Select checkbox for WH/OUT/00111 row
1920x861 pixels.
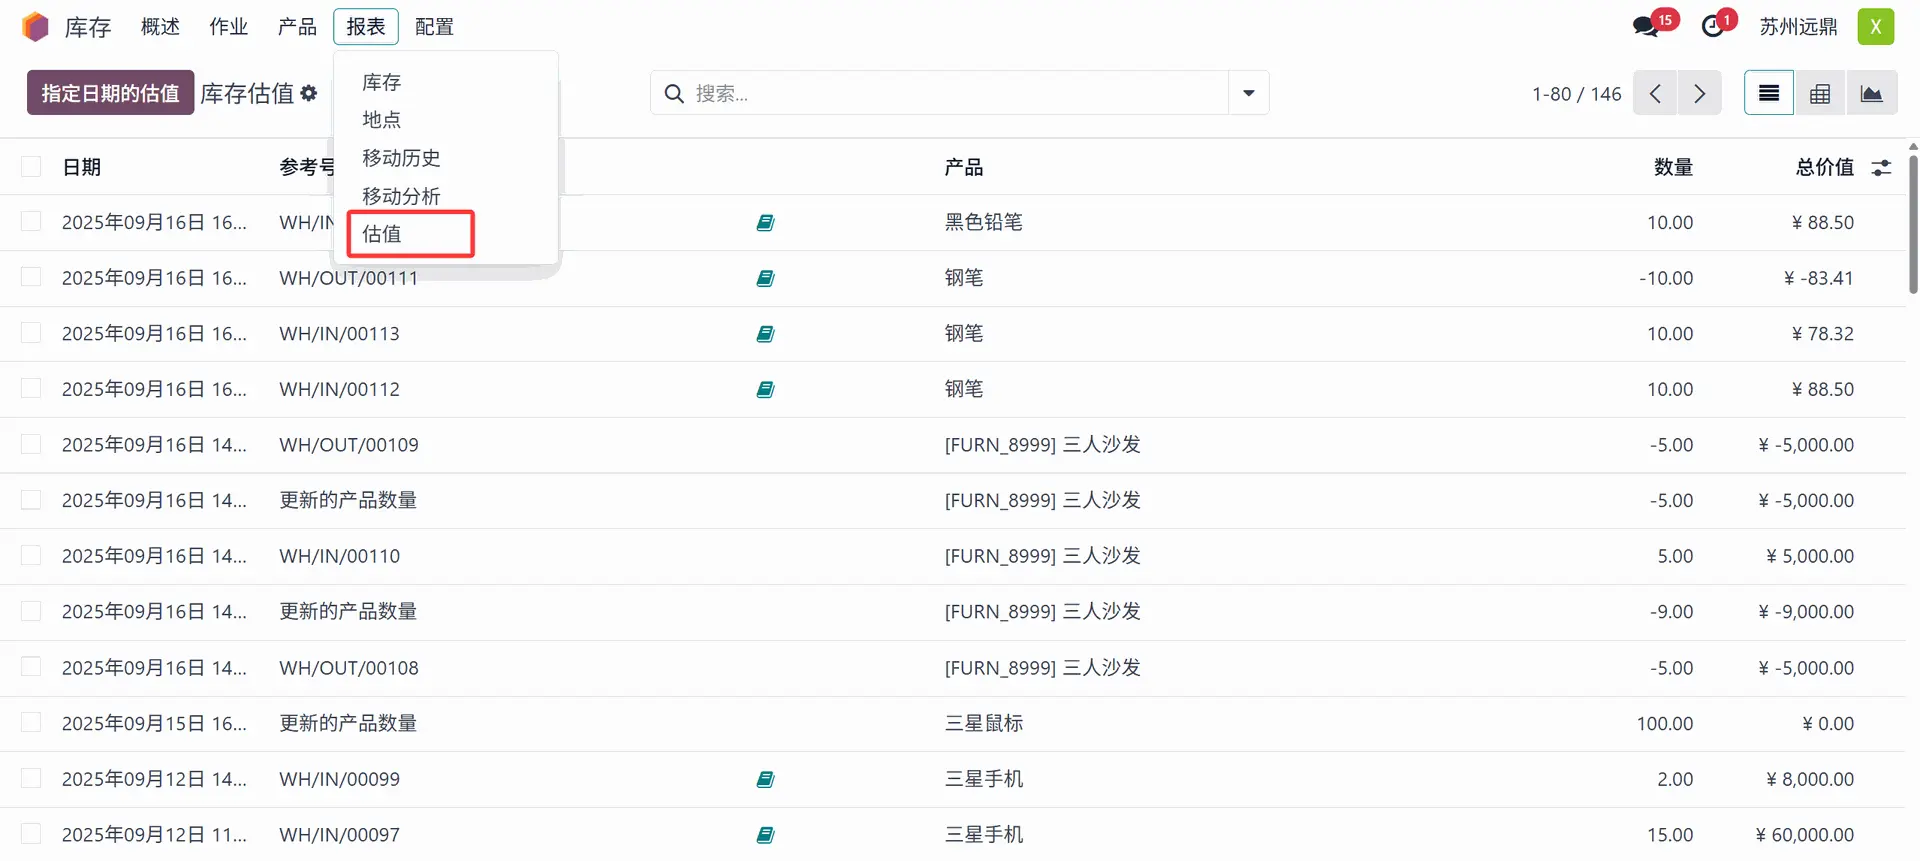tap(32, 278)
